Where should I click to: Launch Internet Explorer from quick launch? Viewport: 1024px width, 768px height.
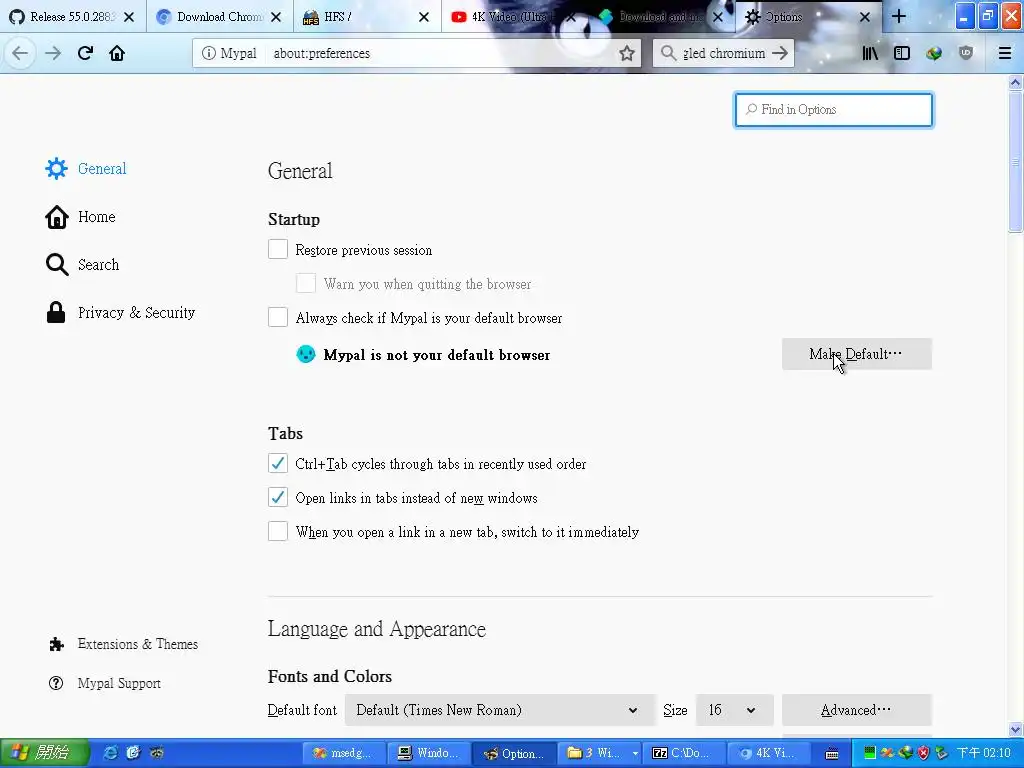(111, 753)
